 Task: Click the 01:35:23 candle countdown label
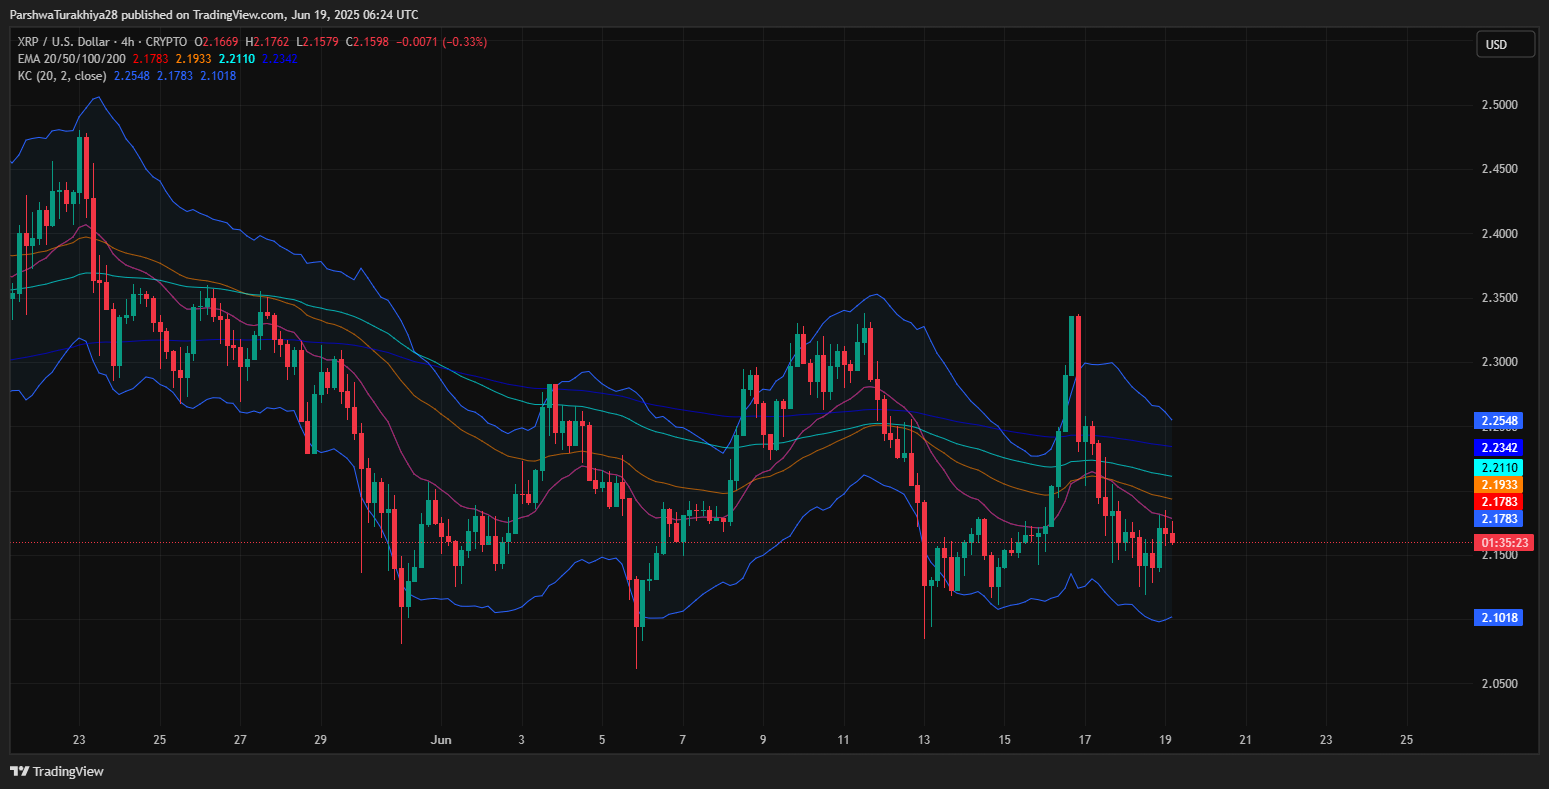click(1504, 543)
